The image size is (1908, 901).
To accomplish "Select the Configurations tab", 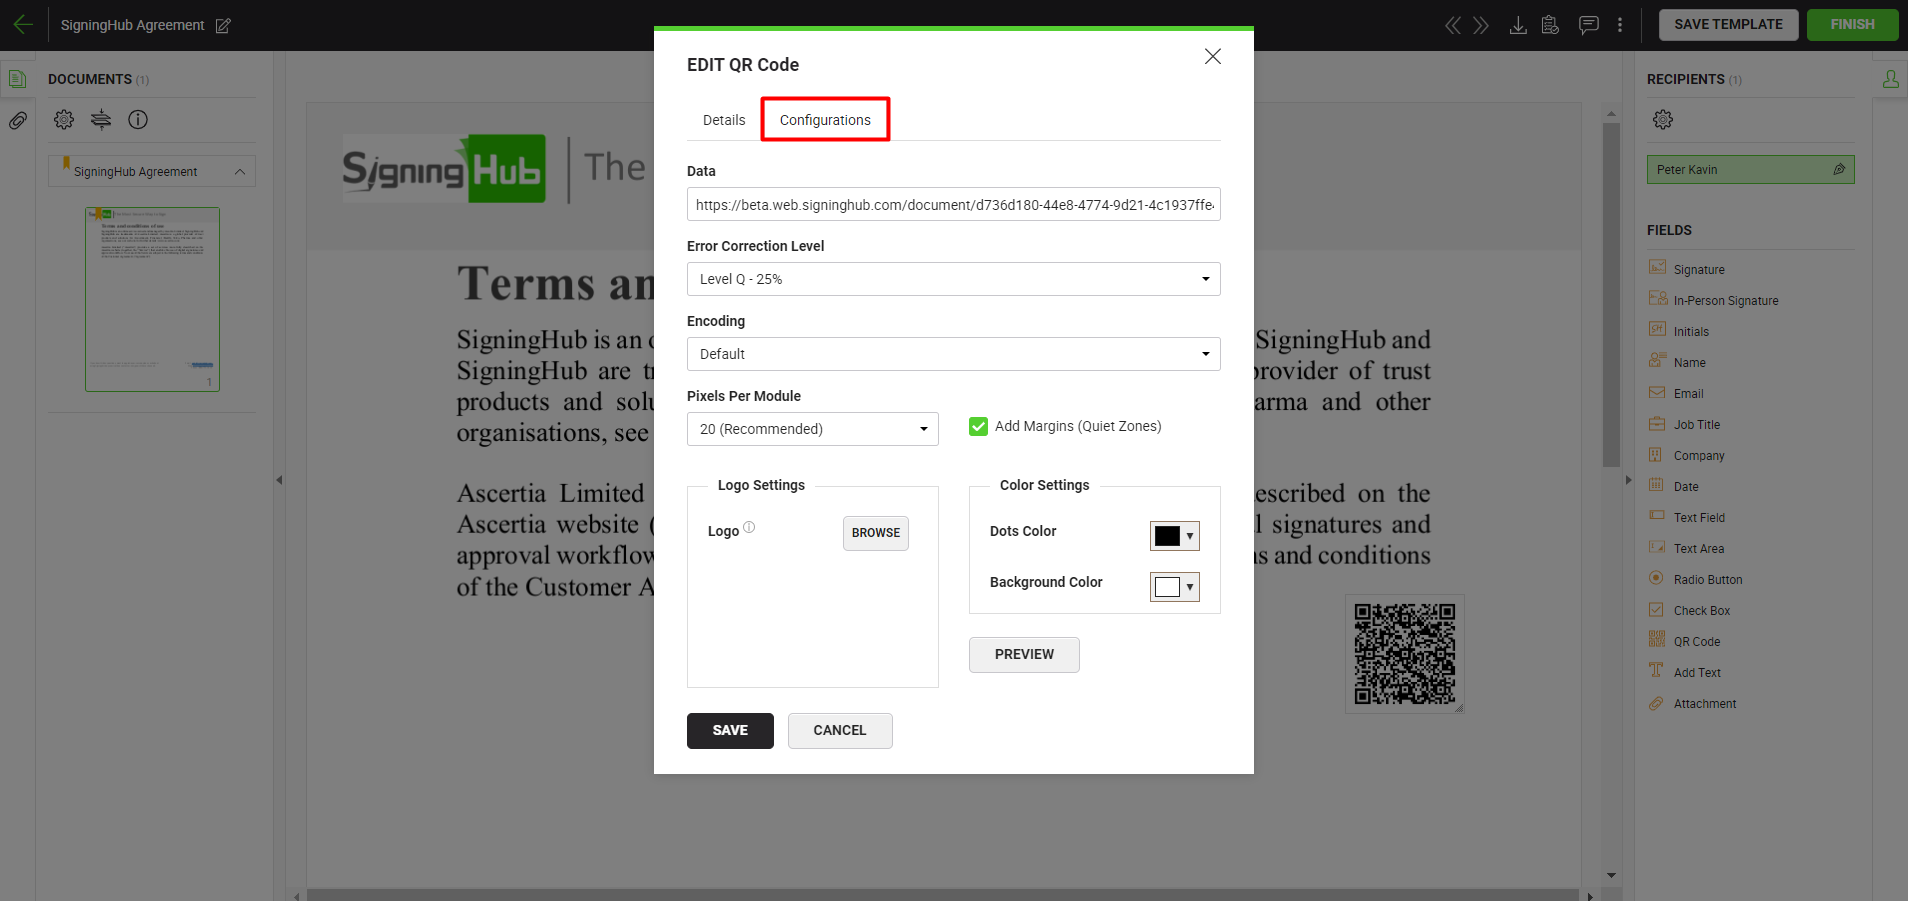I will click(825, 120).
